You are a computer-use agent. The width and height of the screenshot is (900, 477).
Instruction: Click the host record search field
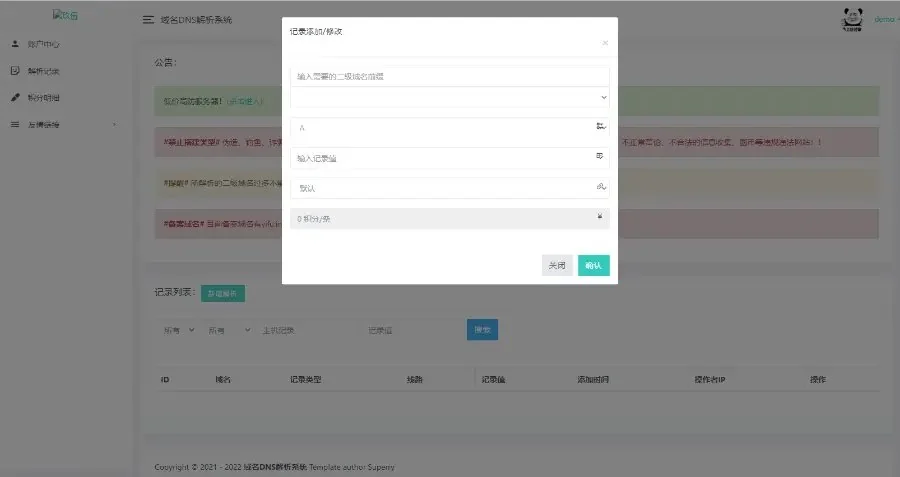point(308,330)
